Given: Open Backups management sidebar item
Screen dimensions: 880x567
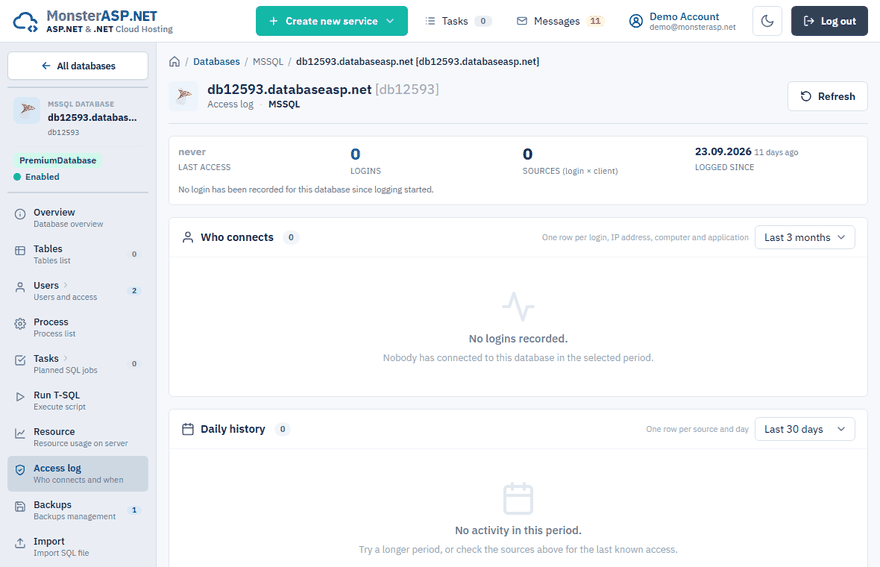Looking at the screenshot, I should 78,510.
